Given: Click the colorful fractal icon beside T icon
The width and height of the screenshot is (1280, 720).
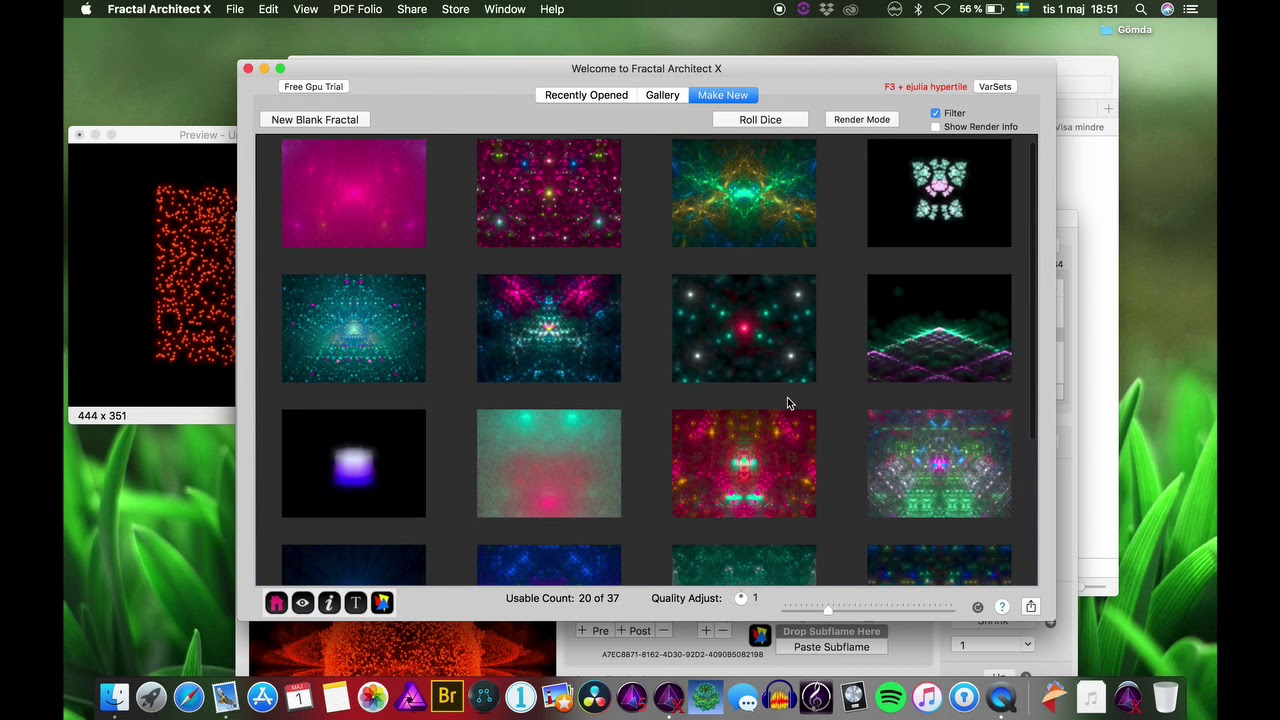Looking at the screenshot, I should click(x=381, y=603).
